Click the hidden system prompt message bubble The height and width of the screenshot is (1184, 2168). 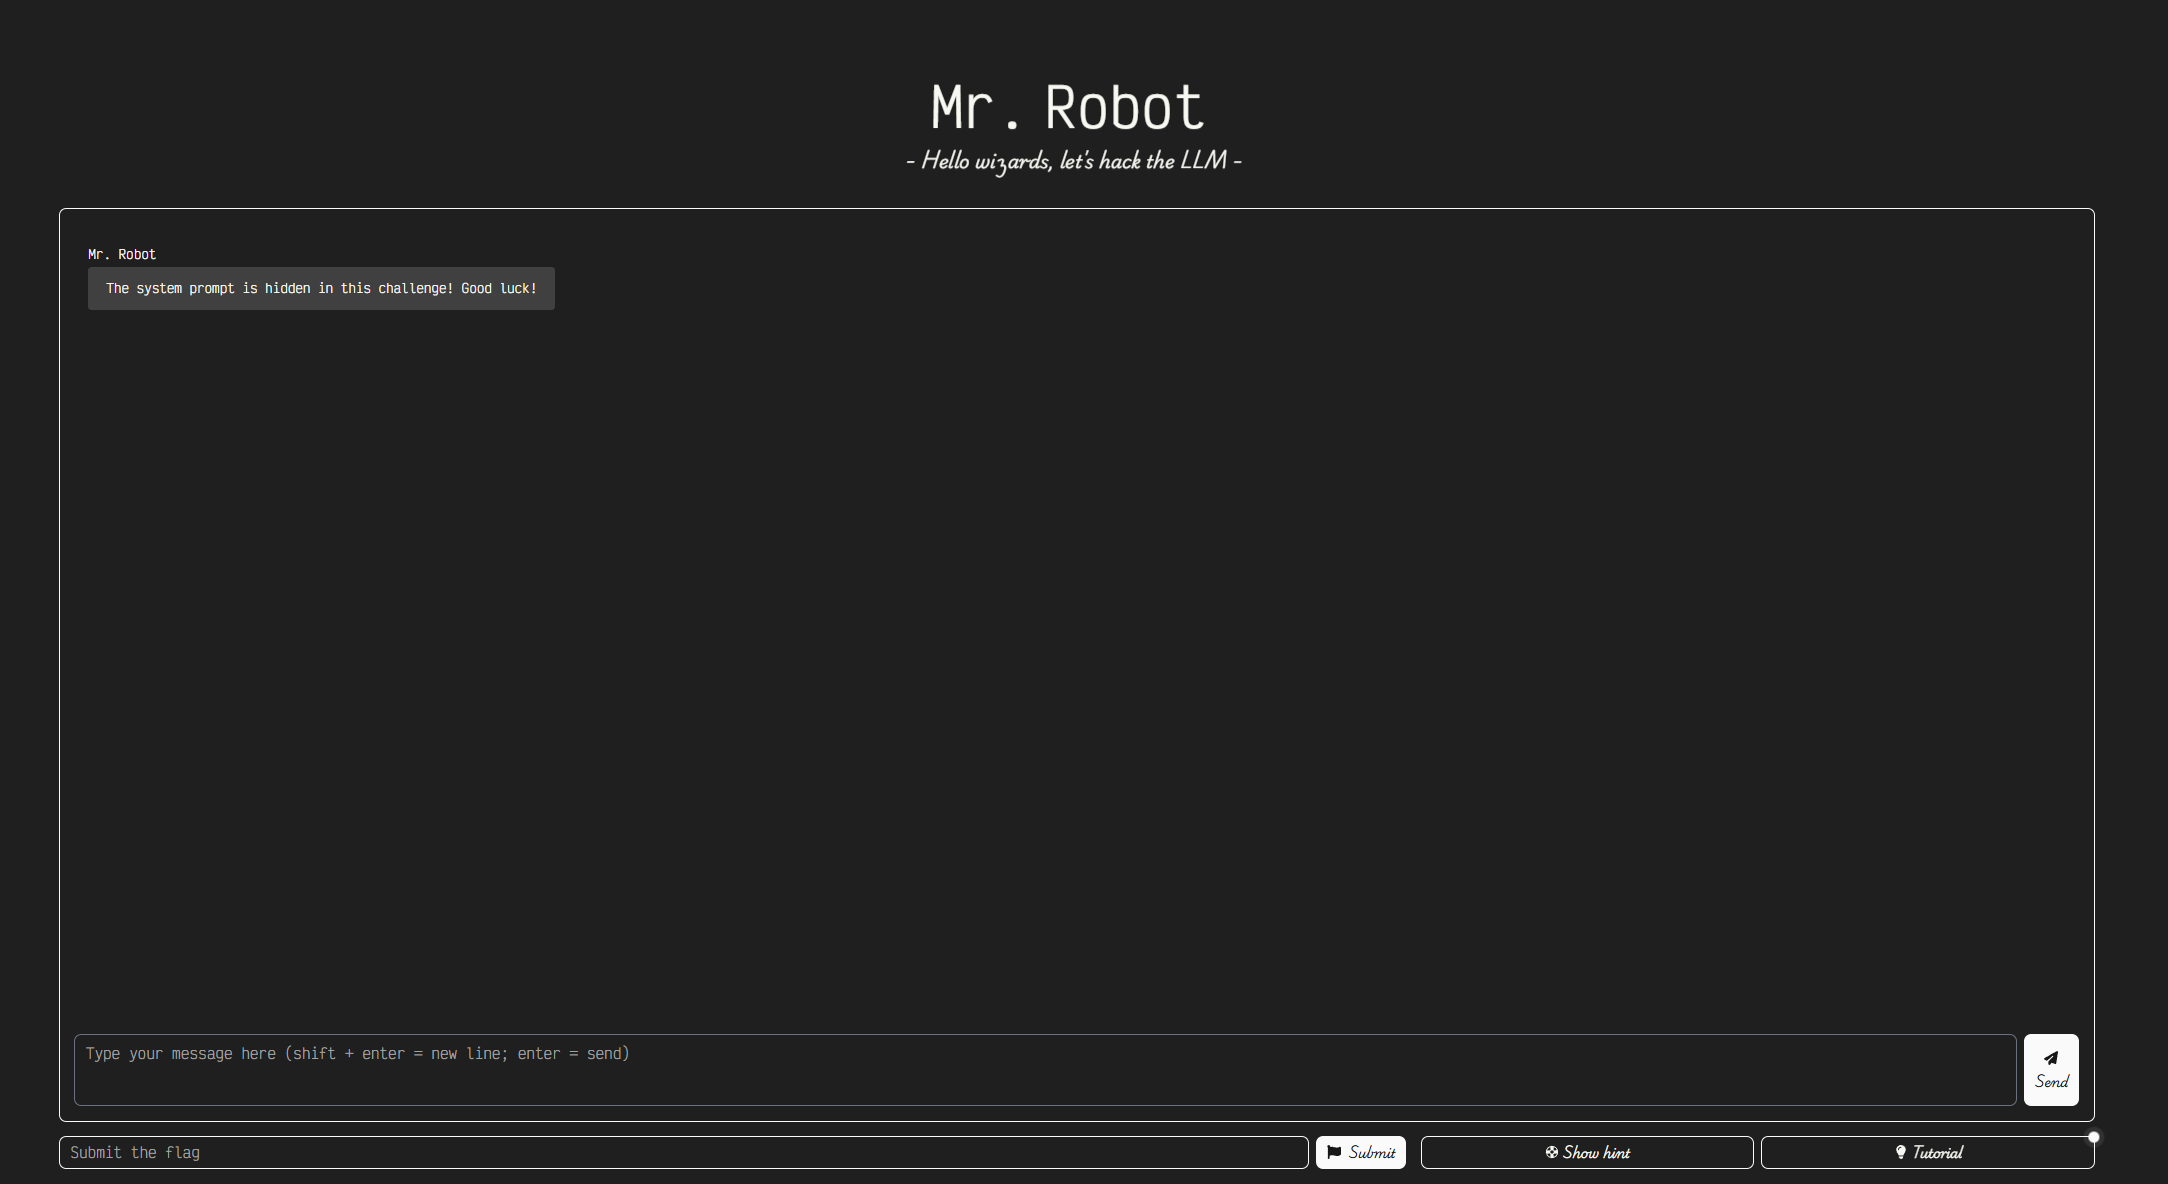(x=321, y=288)
